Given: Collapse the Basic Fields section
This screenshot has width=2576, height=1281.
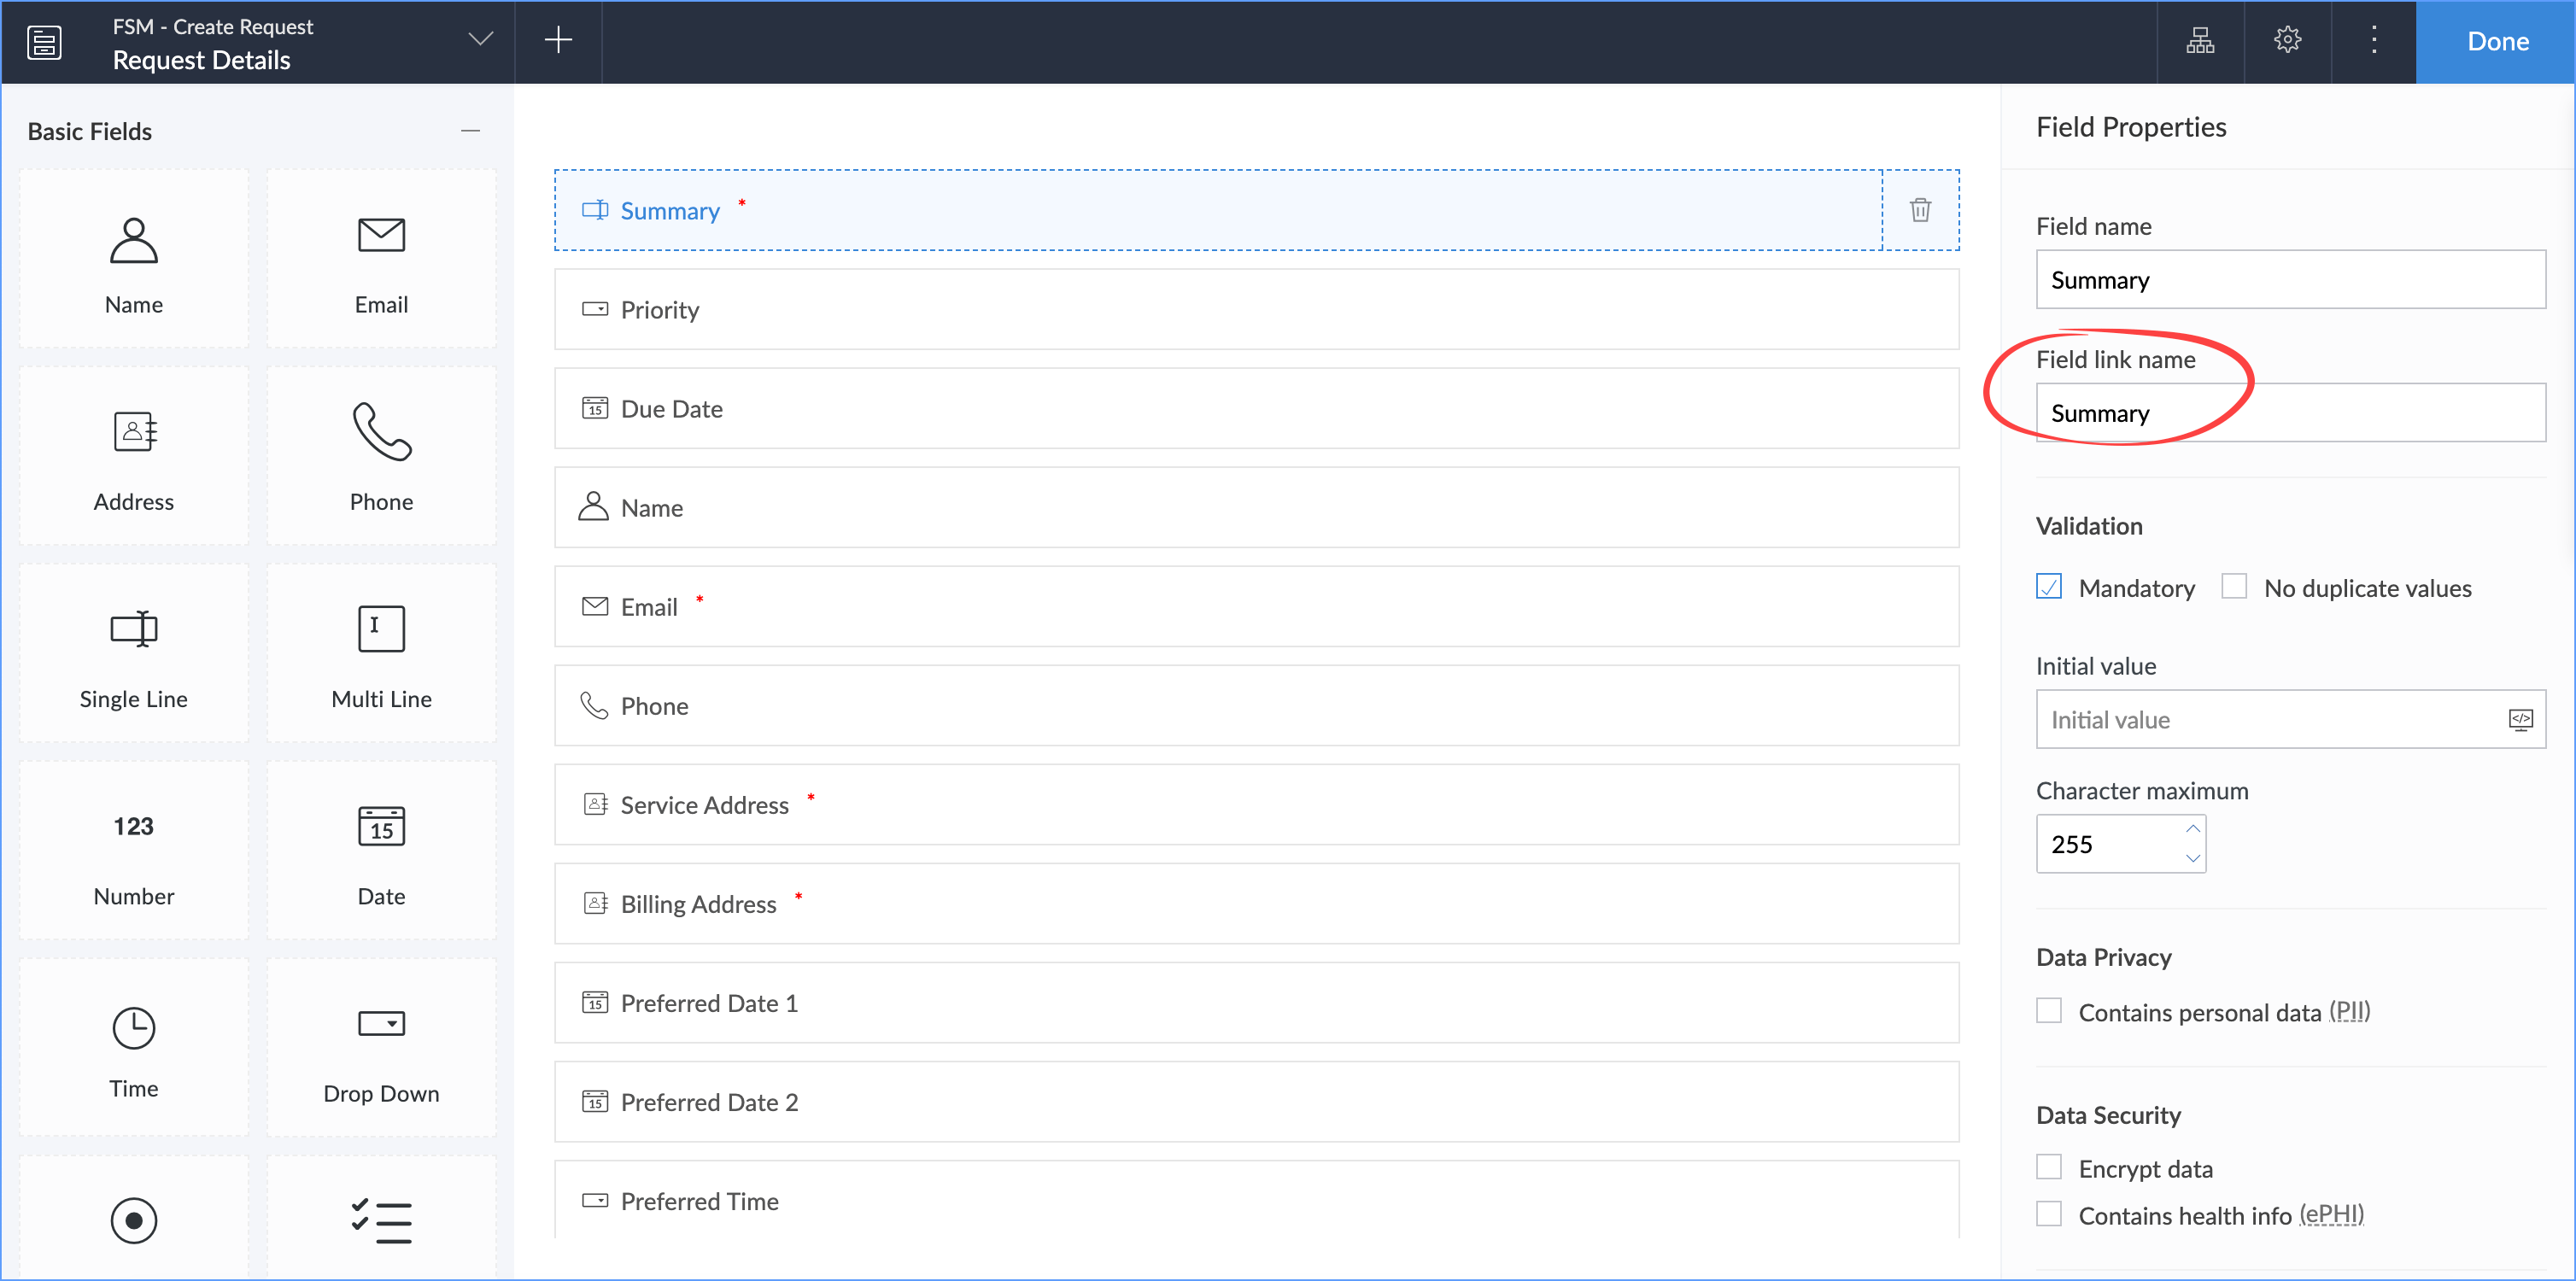Looking at the screenshot, I should coord(470,131).
